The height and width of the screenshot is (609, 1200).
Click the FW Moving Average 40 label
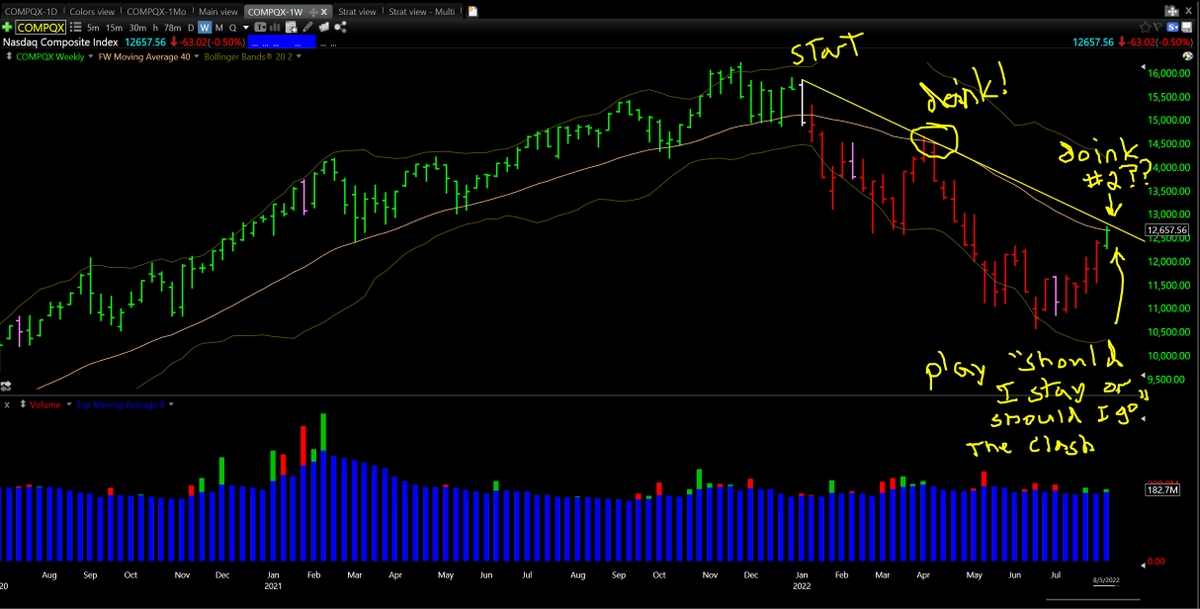tap(144, 57)
